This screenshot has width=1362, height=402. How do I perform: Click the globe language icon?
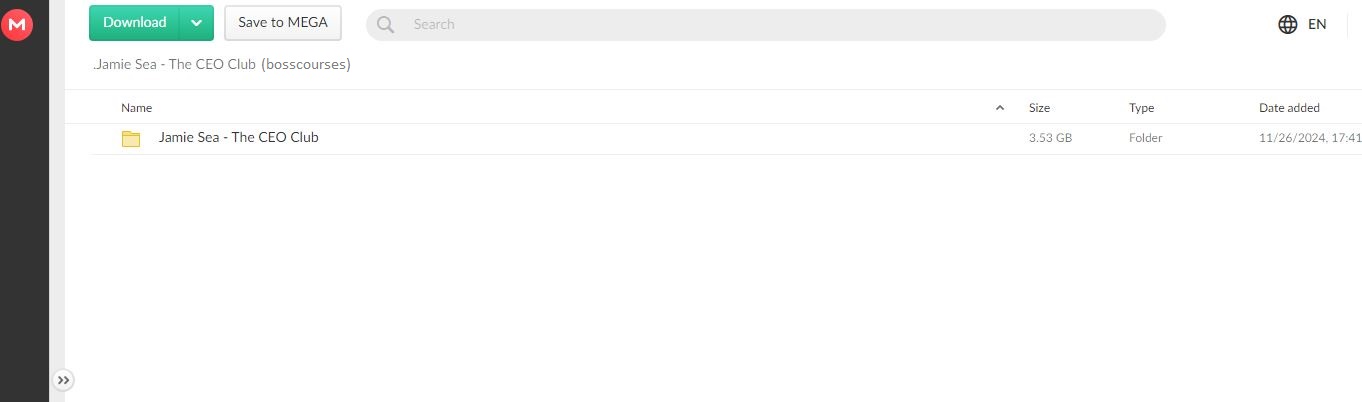pos(1288,25)
